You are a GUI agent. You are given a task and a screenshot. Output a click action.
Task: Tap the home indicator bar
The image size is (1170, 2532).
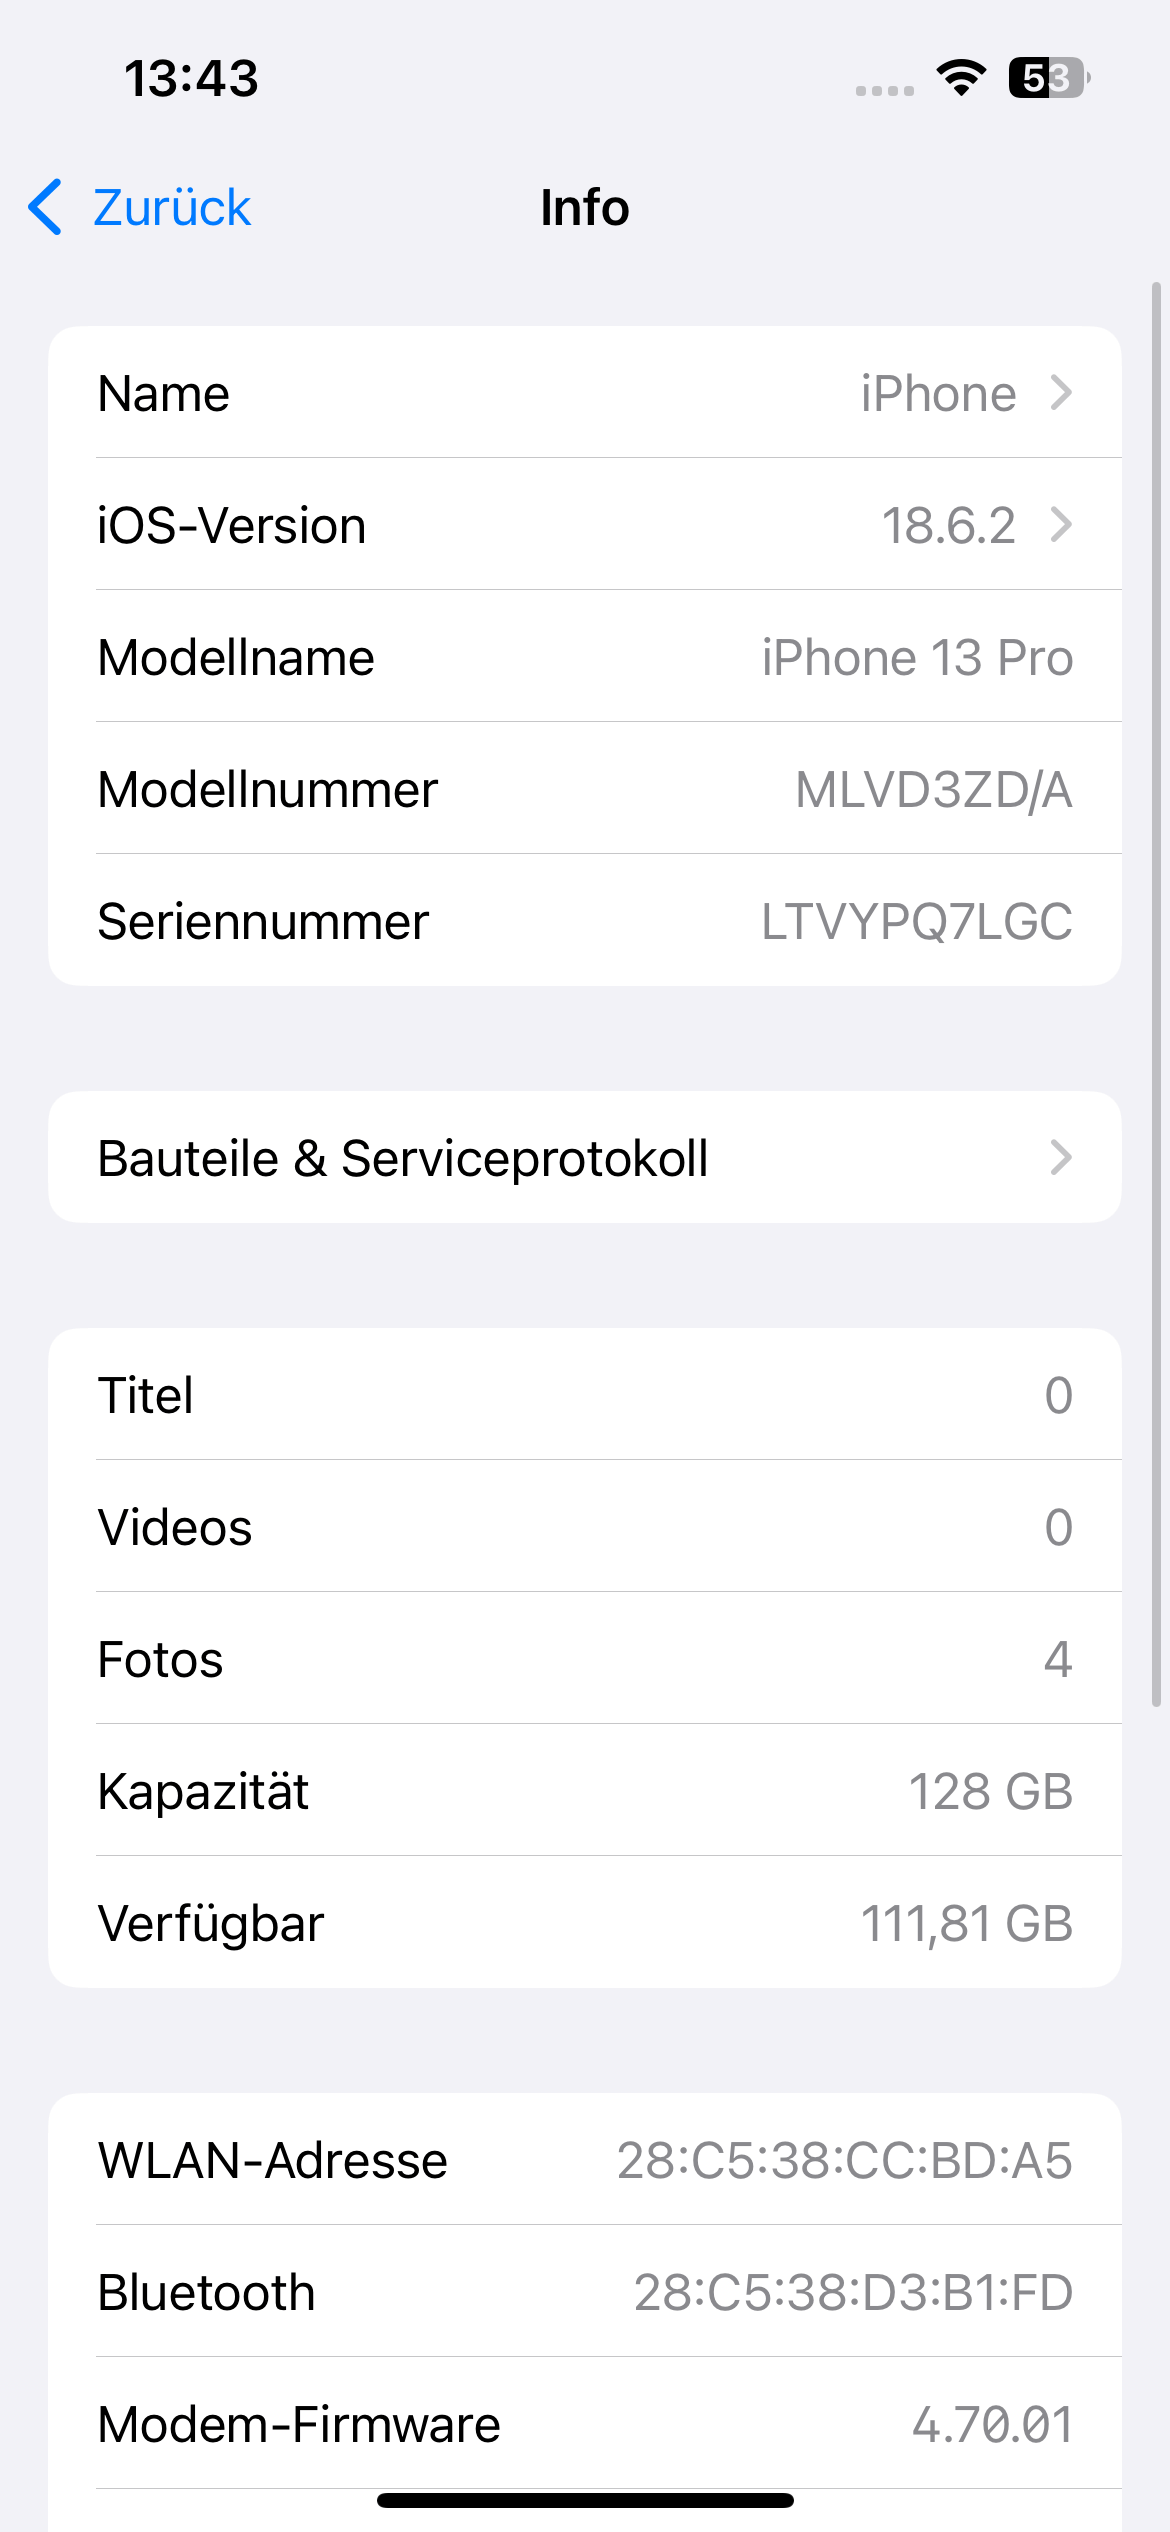[585, 2500]
